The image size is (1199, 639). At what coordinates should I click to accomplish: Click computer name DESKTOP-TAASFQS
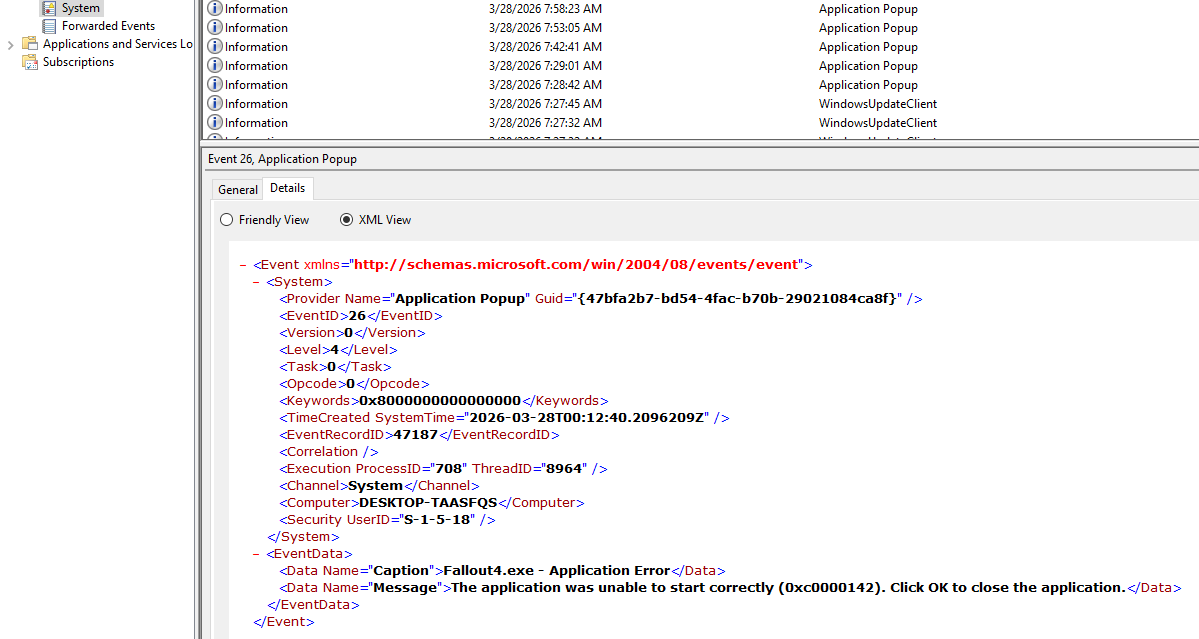(428, 503)
